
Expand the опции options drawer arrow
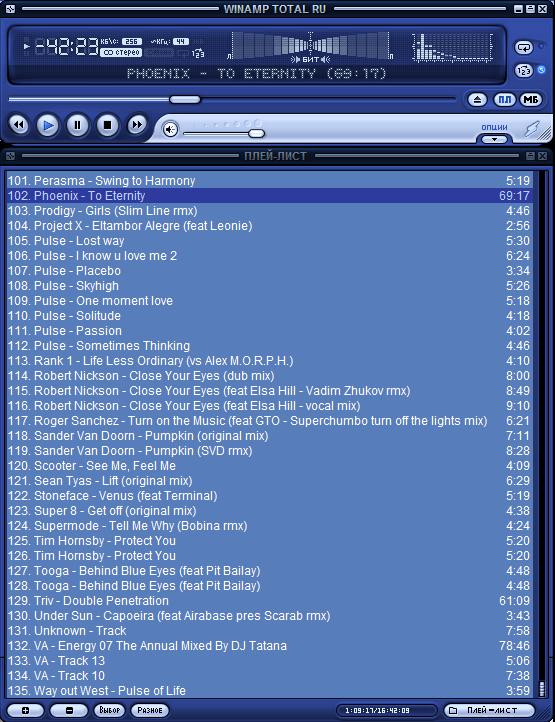click(x=494, y=139)
